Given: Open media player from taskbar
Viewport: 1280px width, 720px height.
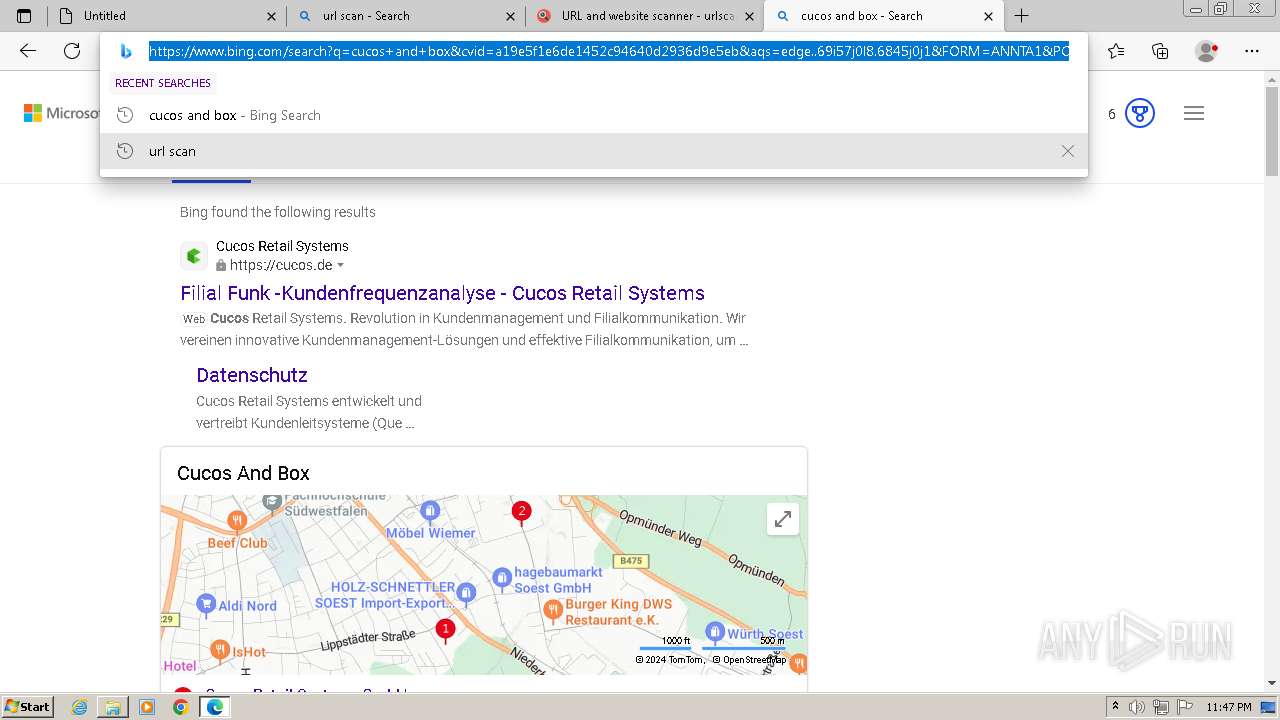Looking at the screenshot, I should [x=147, y=707].
